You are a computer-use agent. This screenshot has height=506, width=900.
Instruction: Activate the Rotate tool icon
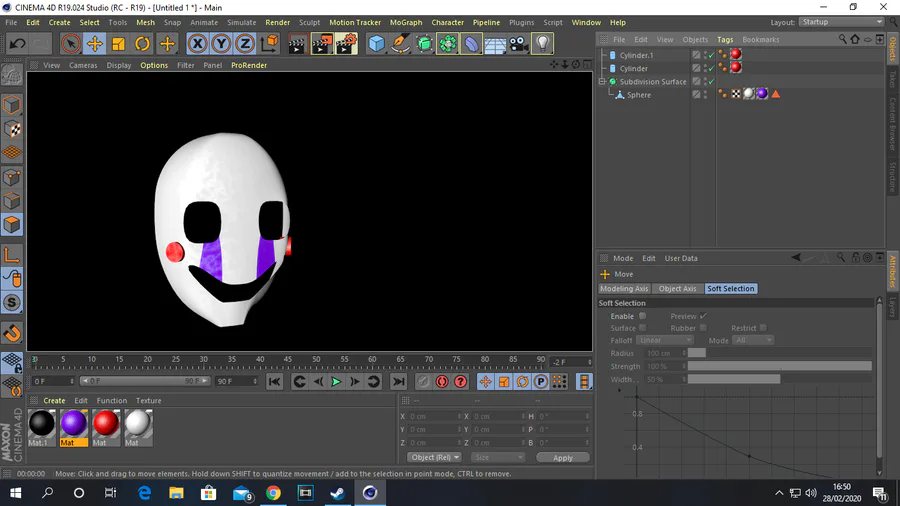click(x=142, y=44)
